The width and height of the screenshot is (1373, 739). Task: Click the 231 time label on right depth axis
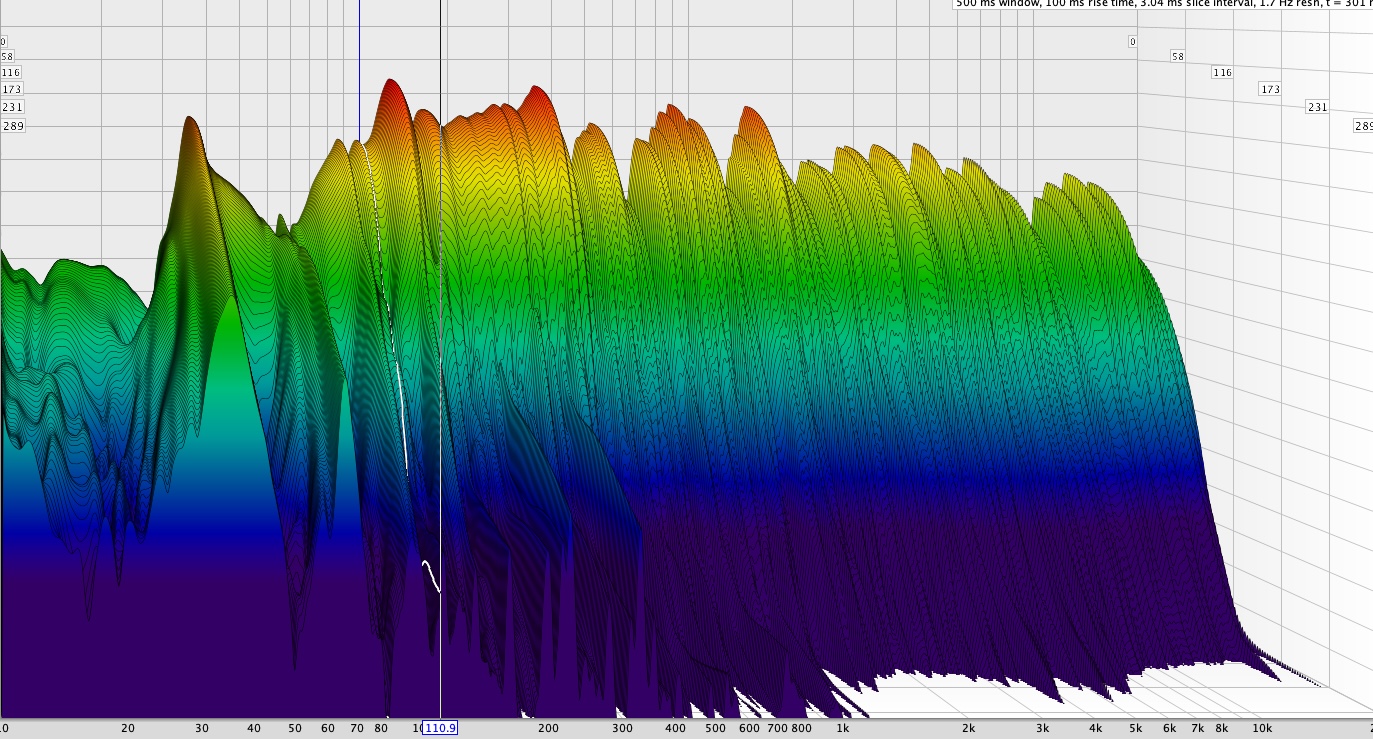[x=1317, y=108]
